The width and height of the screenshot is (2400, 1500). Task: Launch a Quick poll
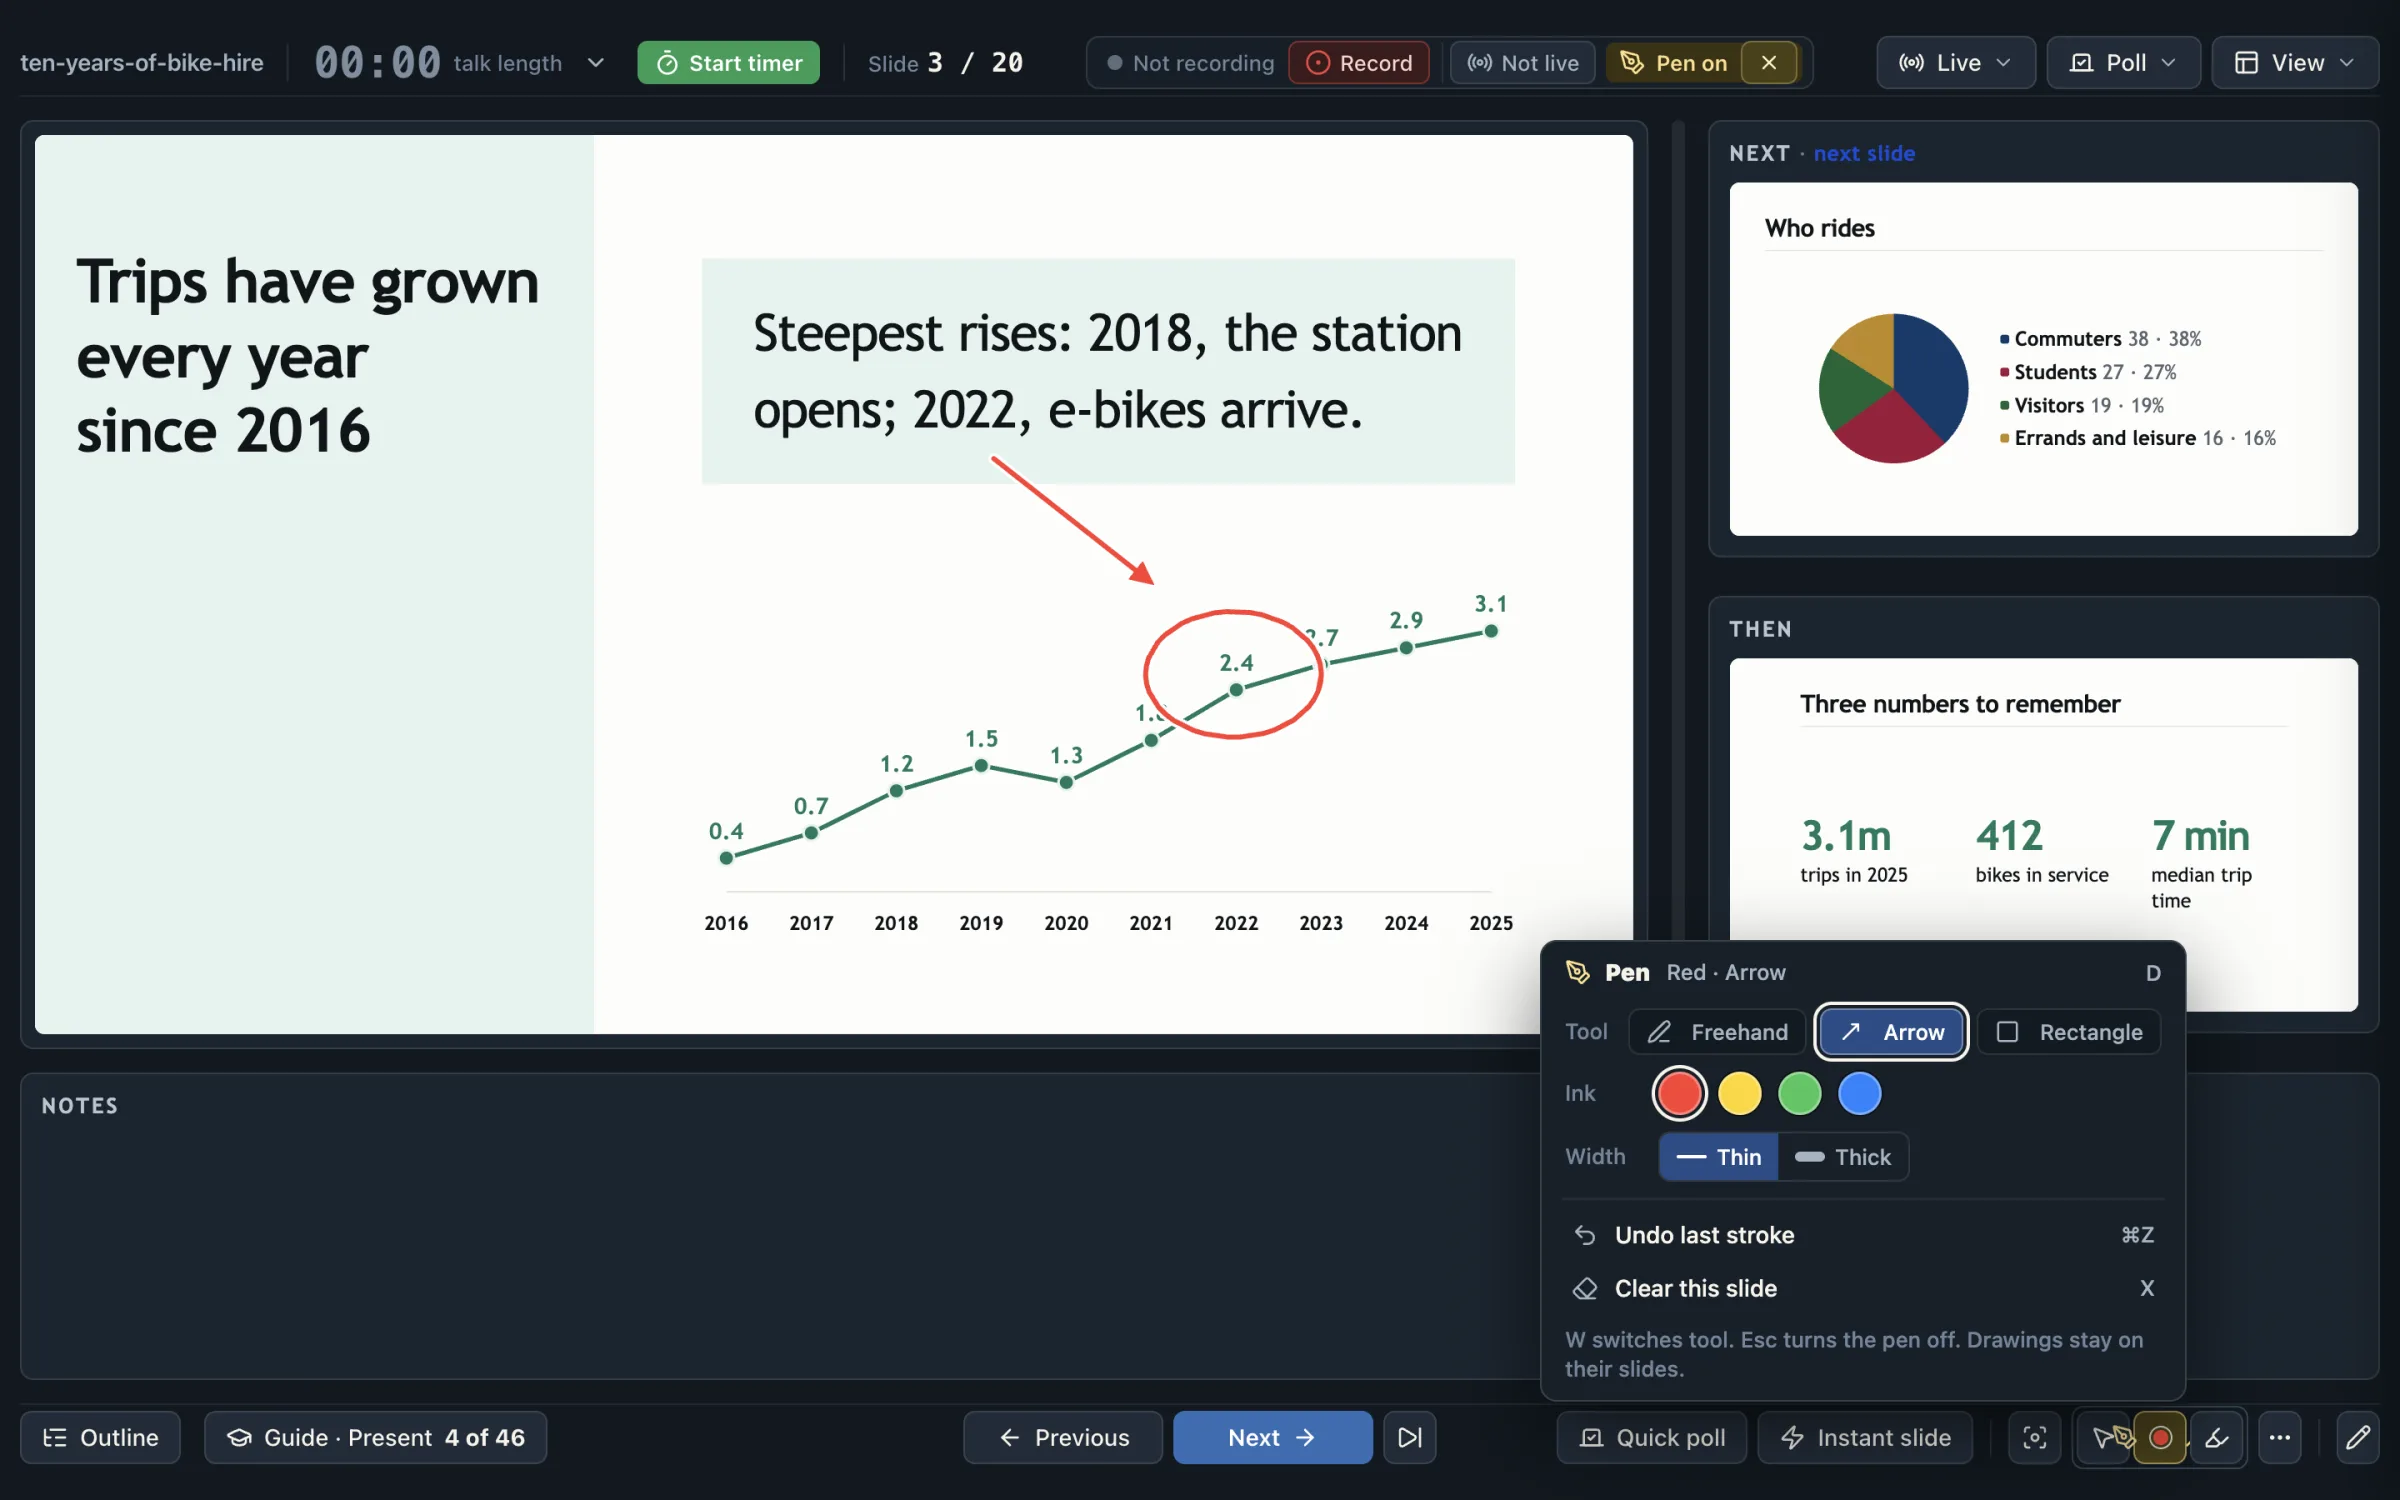1652,1437
